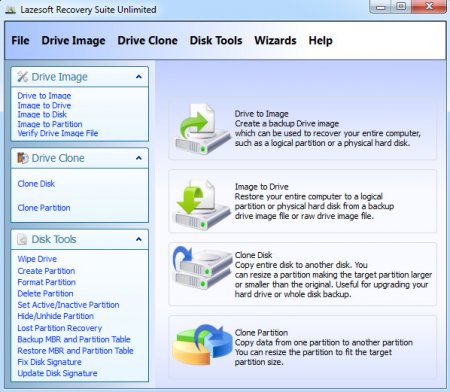Click the Image to Drive sidebar link
The width and height of the screenshot is (450, 392).
(x=44, y=105)
